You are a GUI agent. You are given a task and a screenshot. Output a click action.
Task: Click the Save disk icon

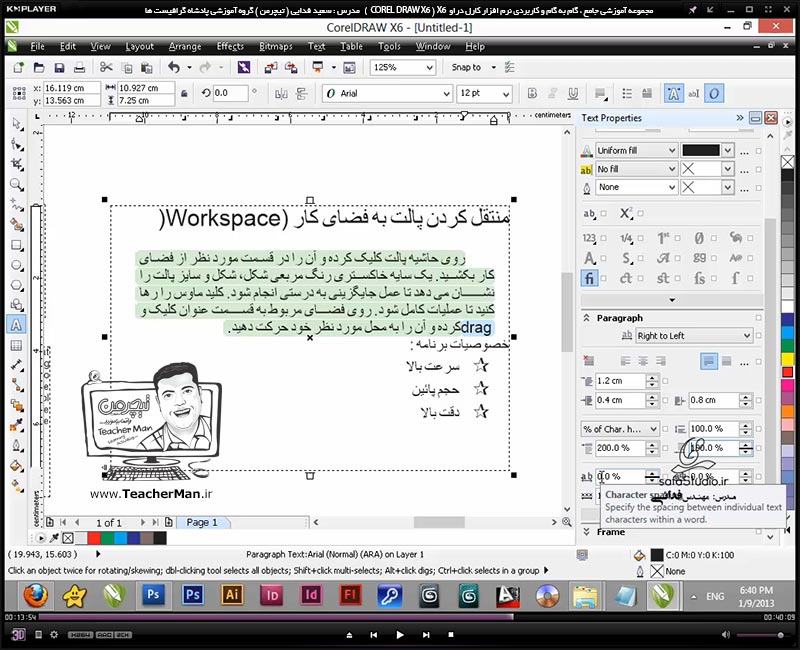(x=59, y=67)
